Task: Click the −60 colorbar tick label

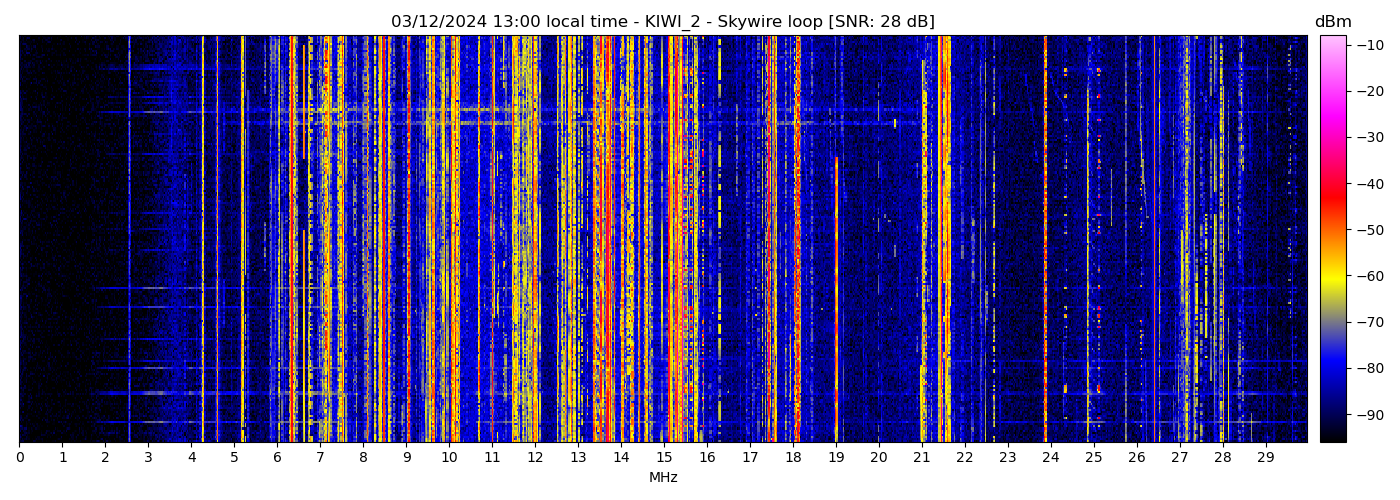Action: click(1369, 276)
